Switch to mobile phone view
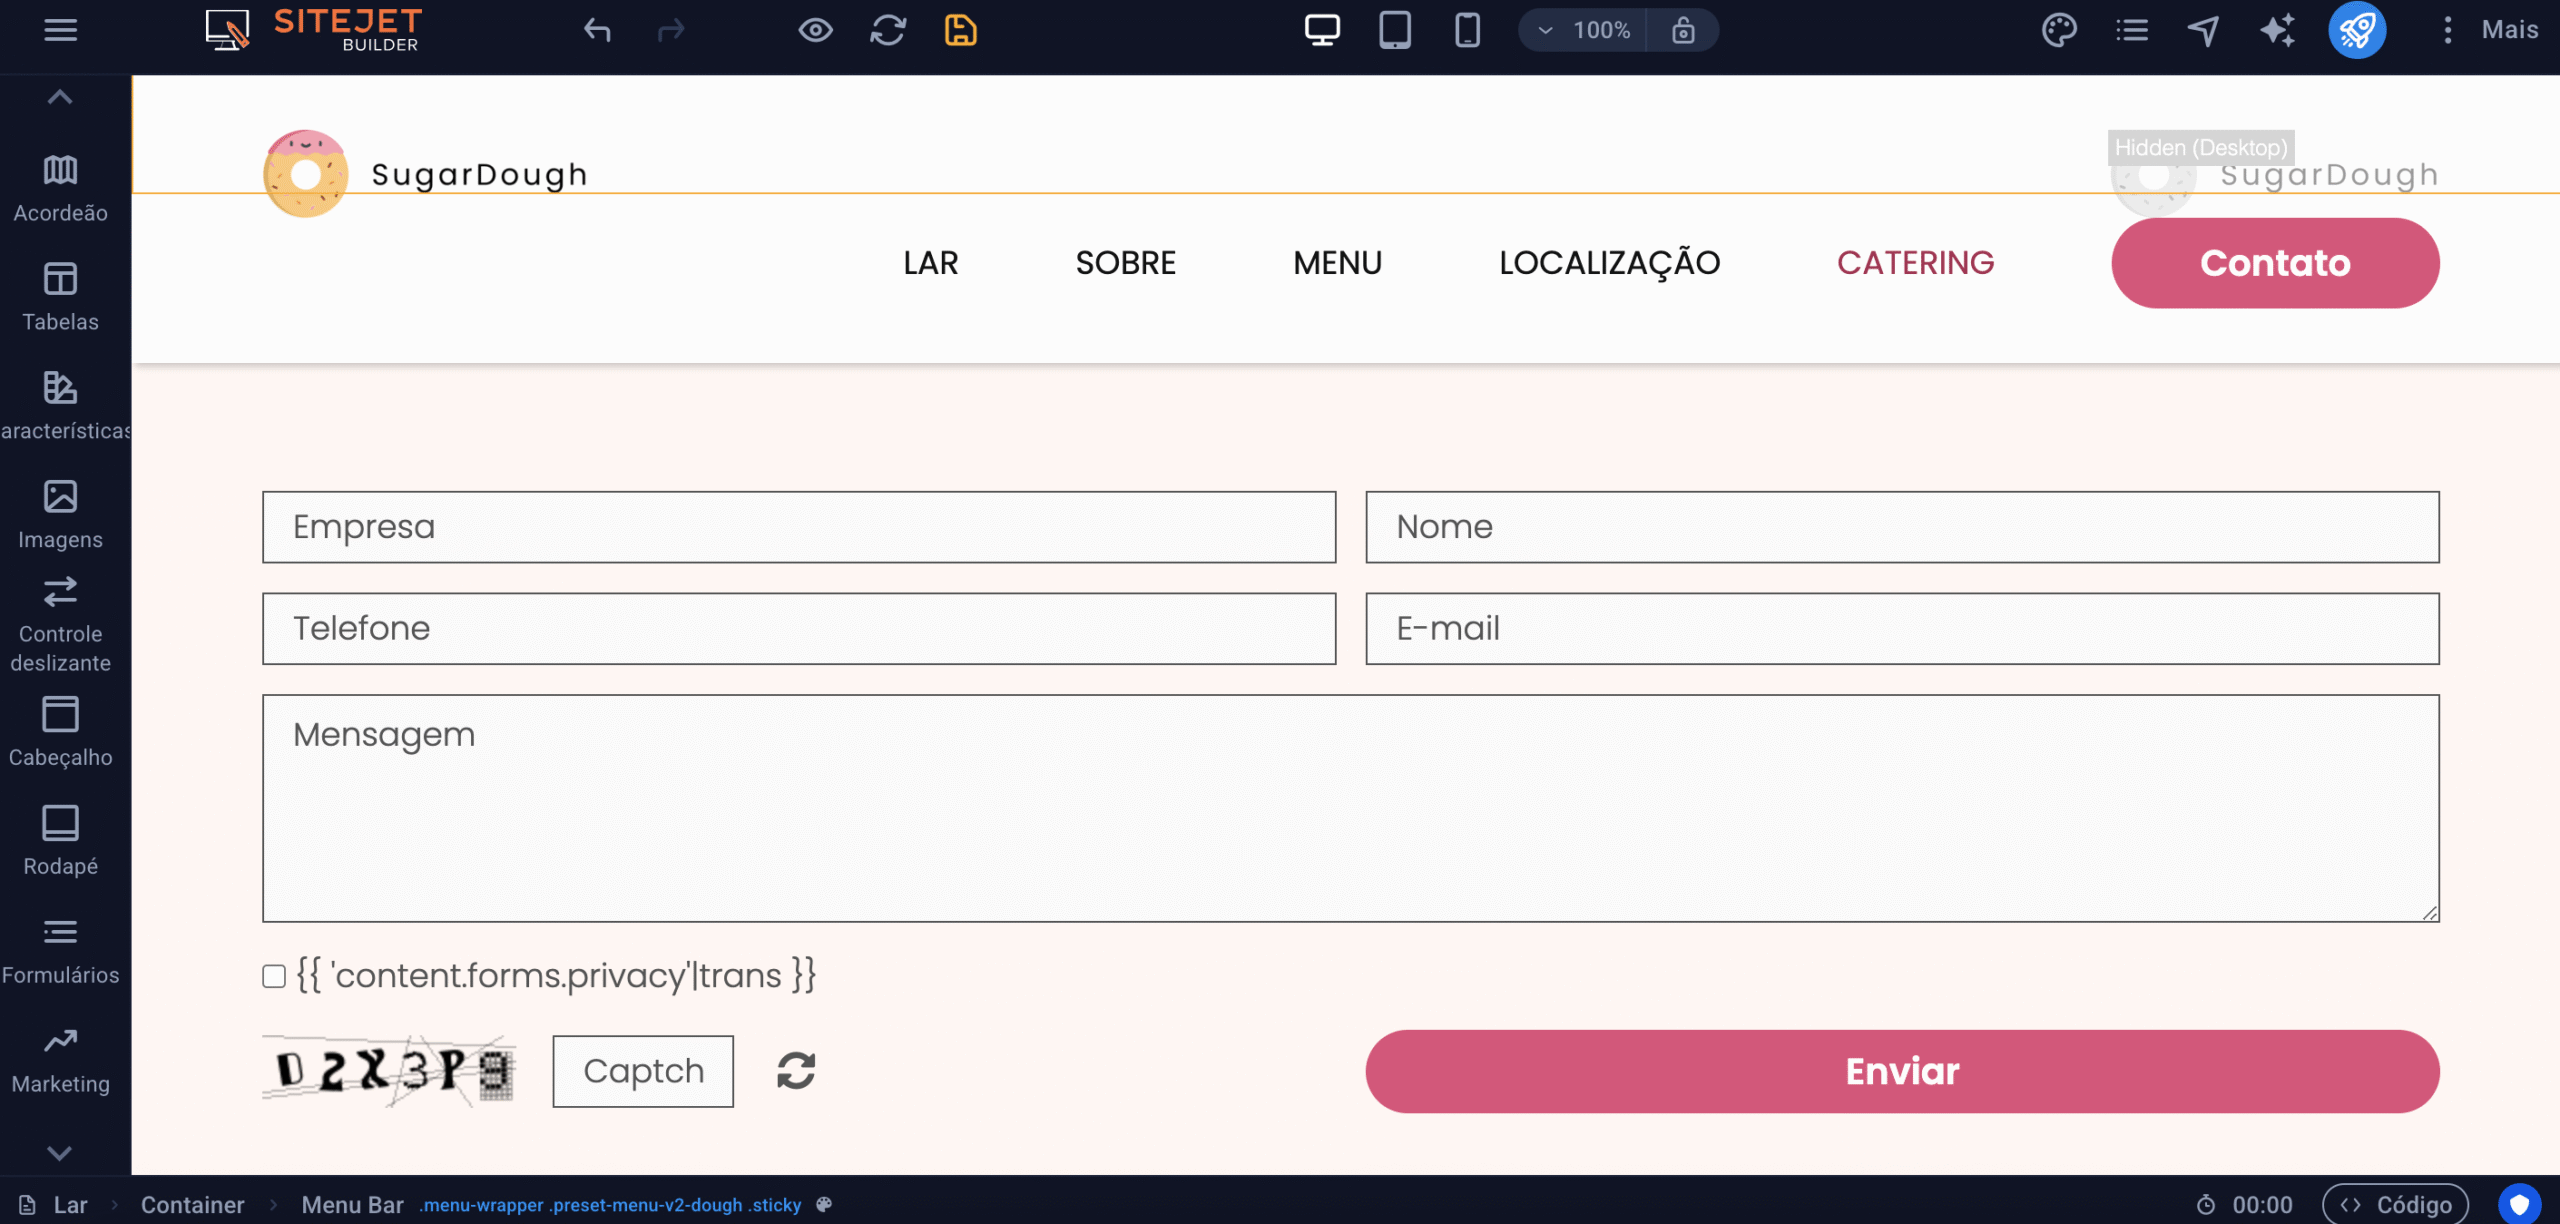The width and height of the screenshot is (2560, 1224). tap(1467, 30)
